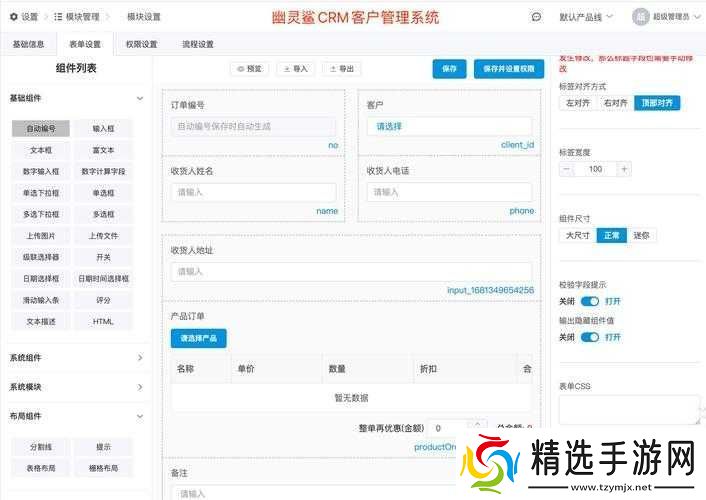706x500 pixels.
Task: Click the 请选择产品 button
Action: pos(199,338)
